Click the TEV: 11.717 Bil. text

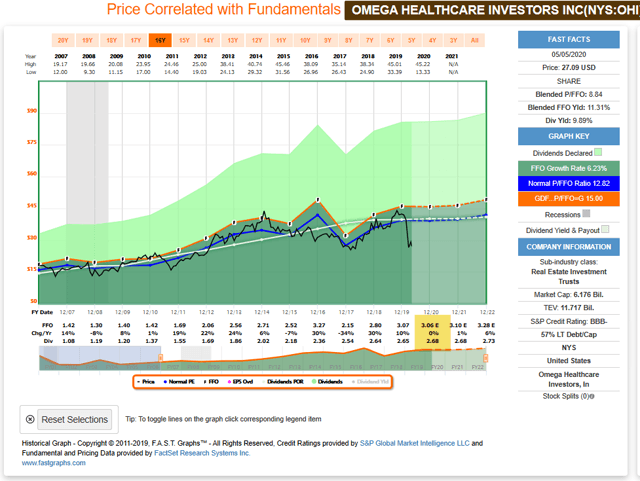569,308
